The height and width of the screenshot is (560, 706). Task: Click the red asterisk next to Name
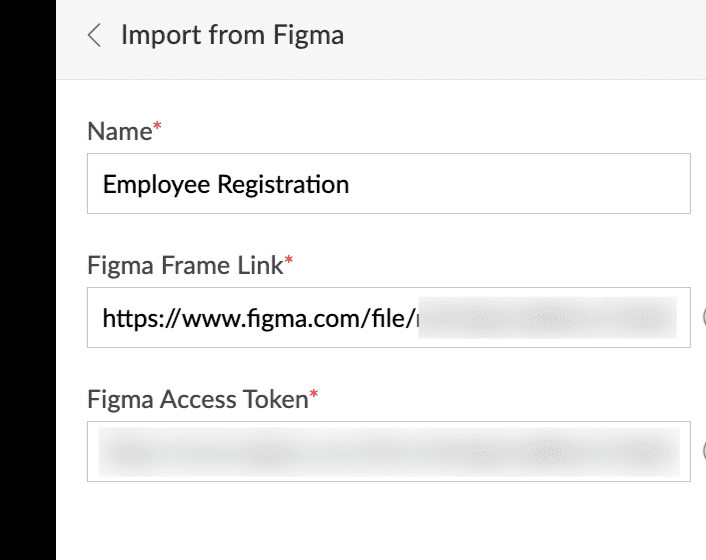point(156,127)
